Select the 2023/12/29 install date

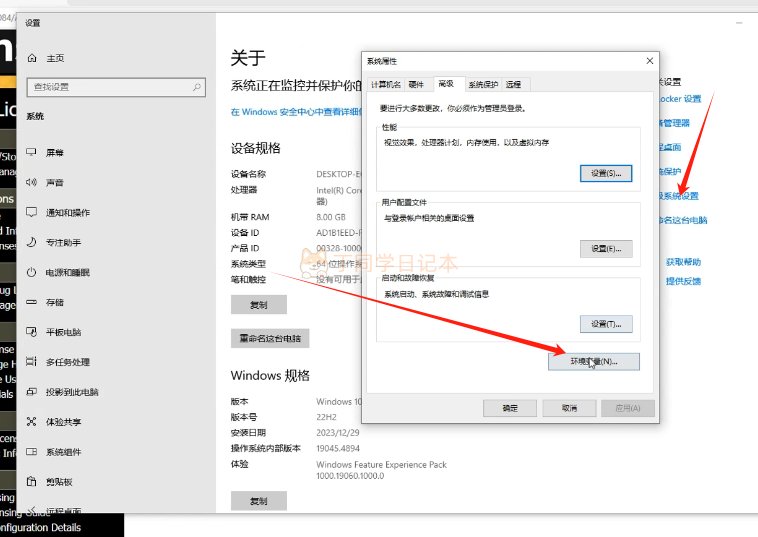(338, 433)
